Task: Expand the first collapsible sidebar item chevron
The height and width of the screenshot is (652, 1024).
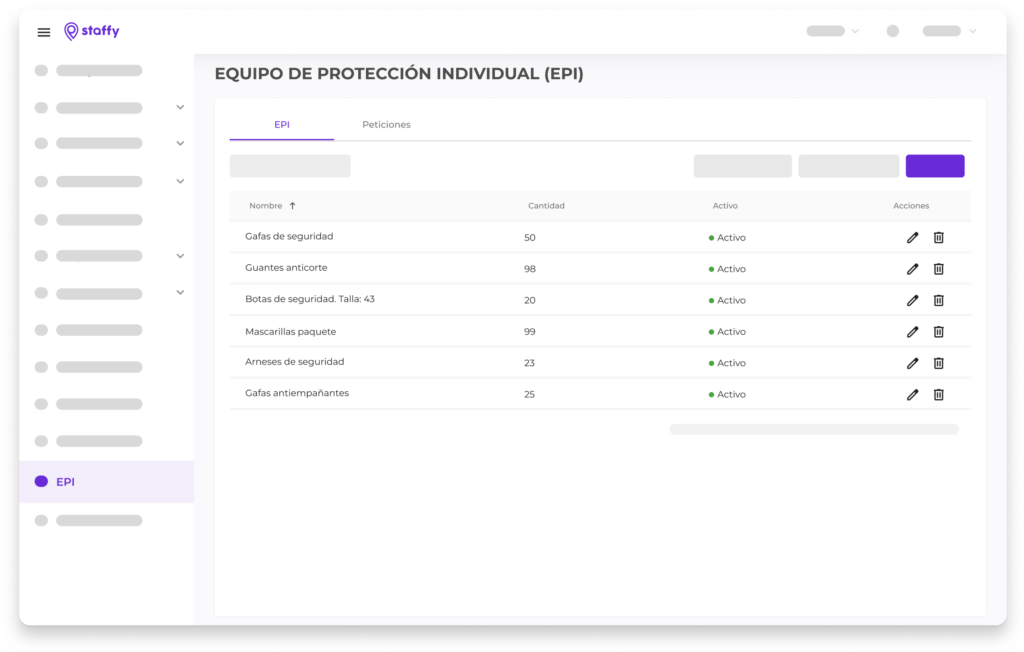Action: (x=180, y=107)
